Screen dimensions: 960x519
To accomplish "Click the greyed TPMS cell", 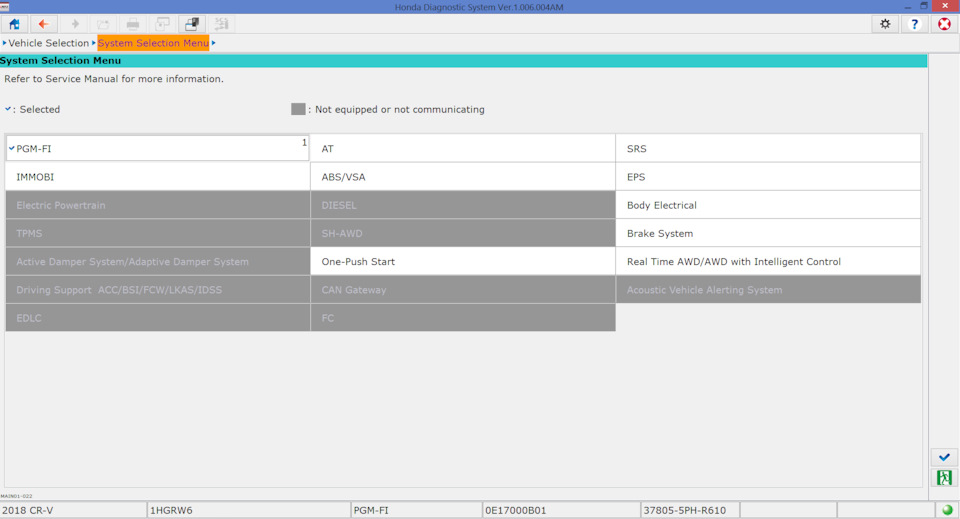I will [157, 233].
